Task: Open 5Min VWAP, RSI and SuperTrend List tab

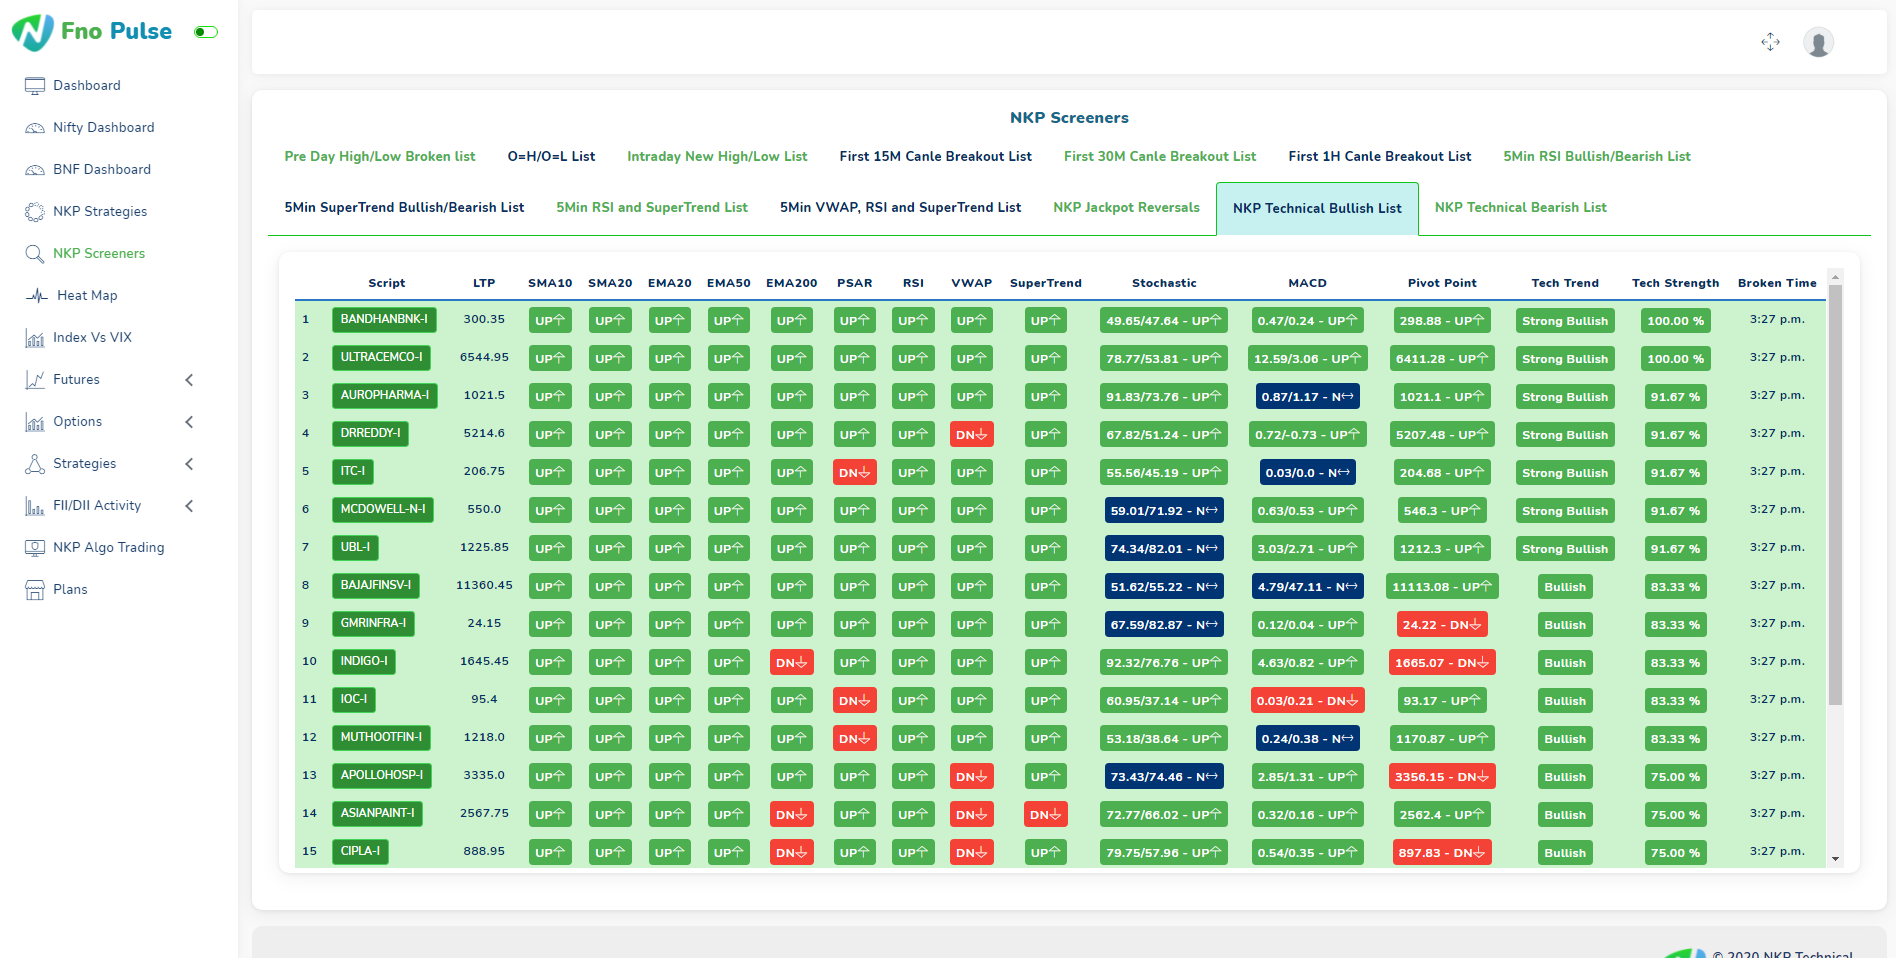Action: [x=900, y=207]
